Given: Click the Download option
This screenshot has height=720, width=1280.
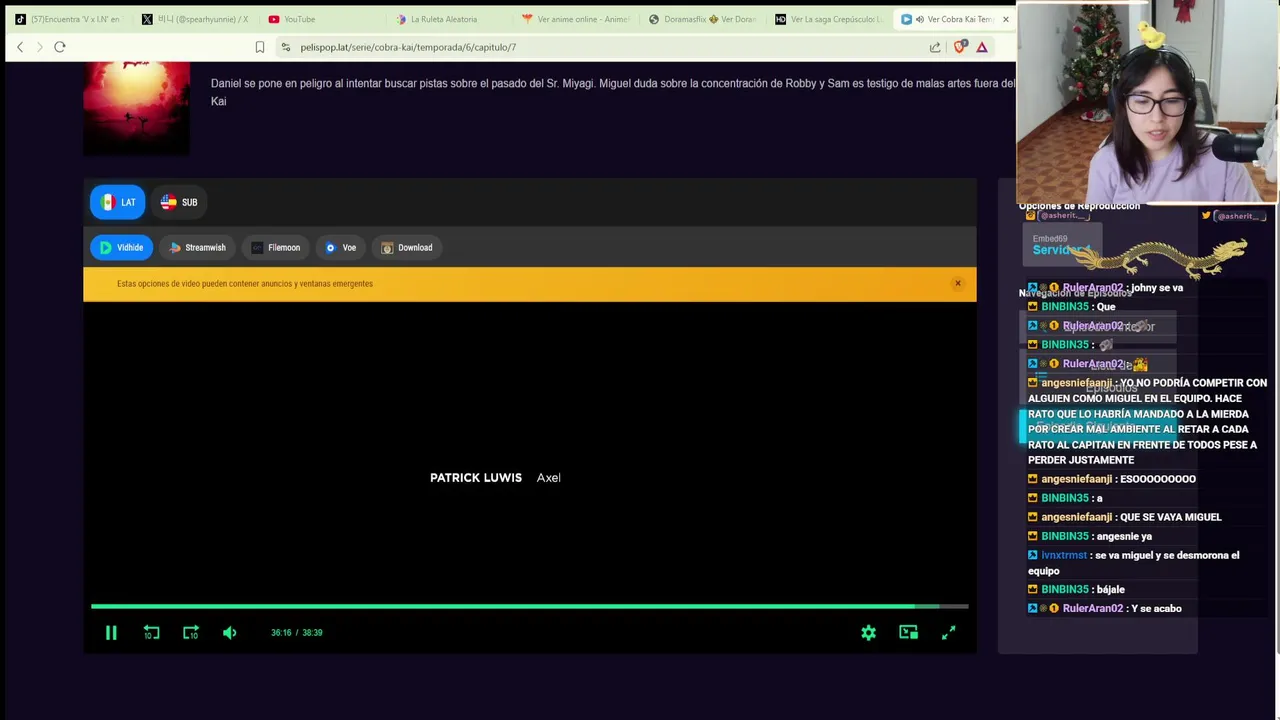Looking at the screenshot, I should [405, 247].
